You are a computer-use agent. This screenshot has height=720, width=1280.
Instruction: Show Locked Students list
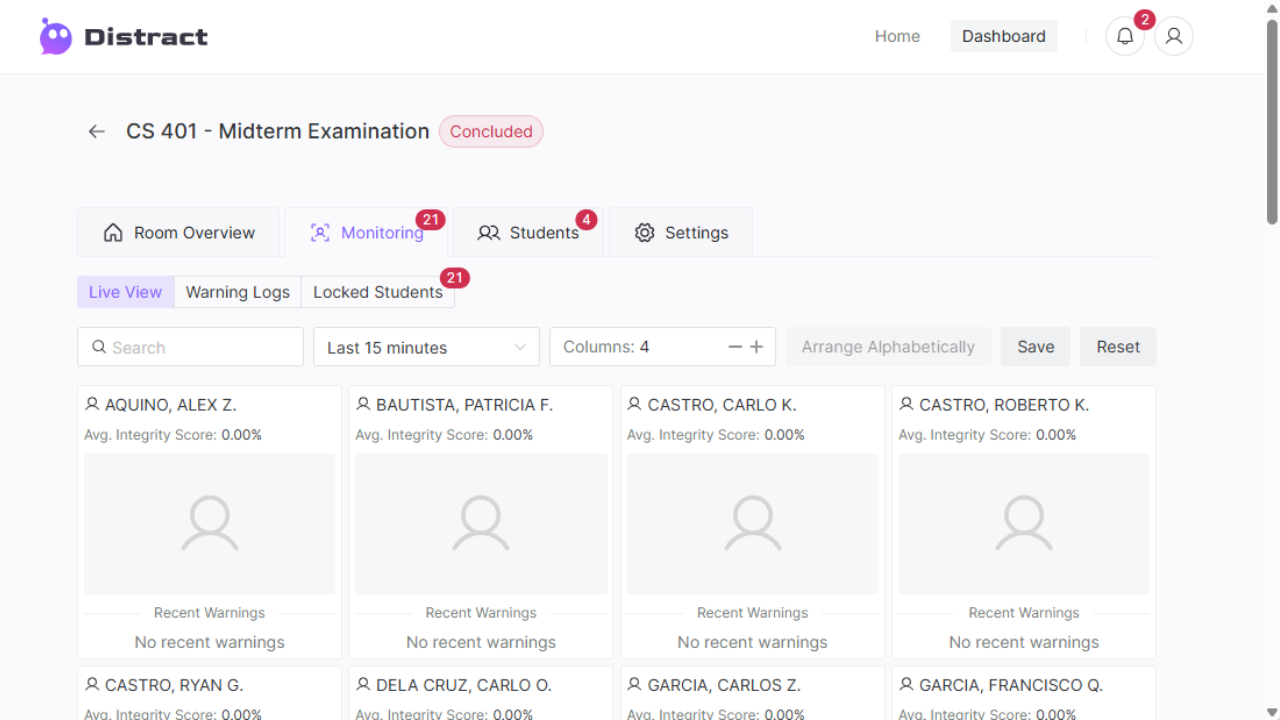(378, 292)
